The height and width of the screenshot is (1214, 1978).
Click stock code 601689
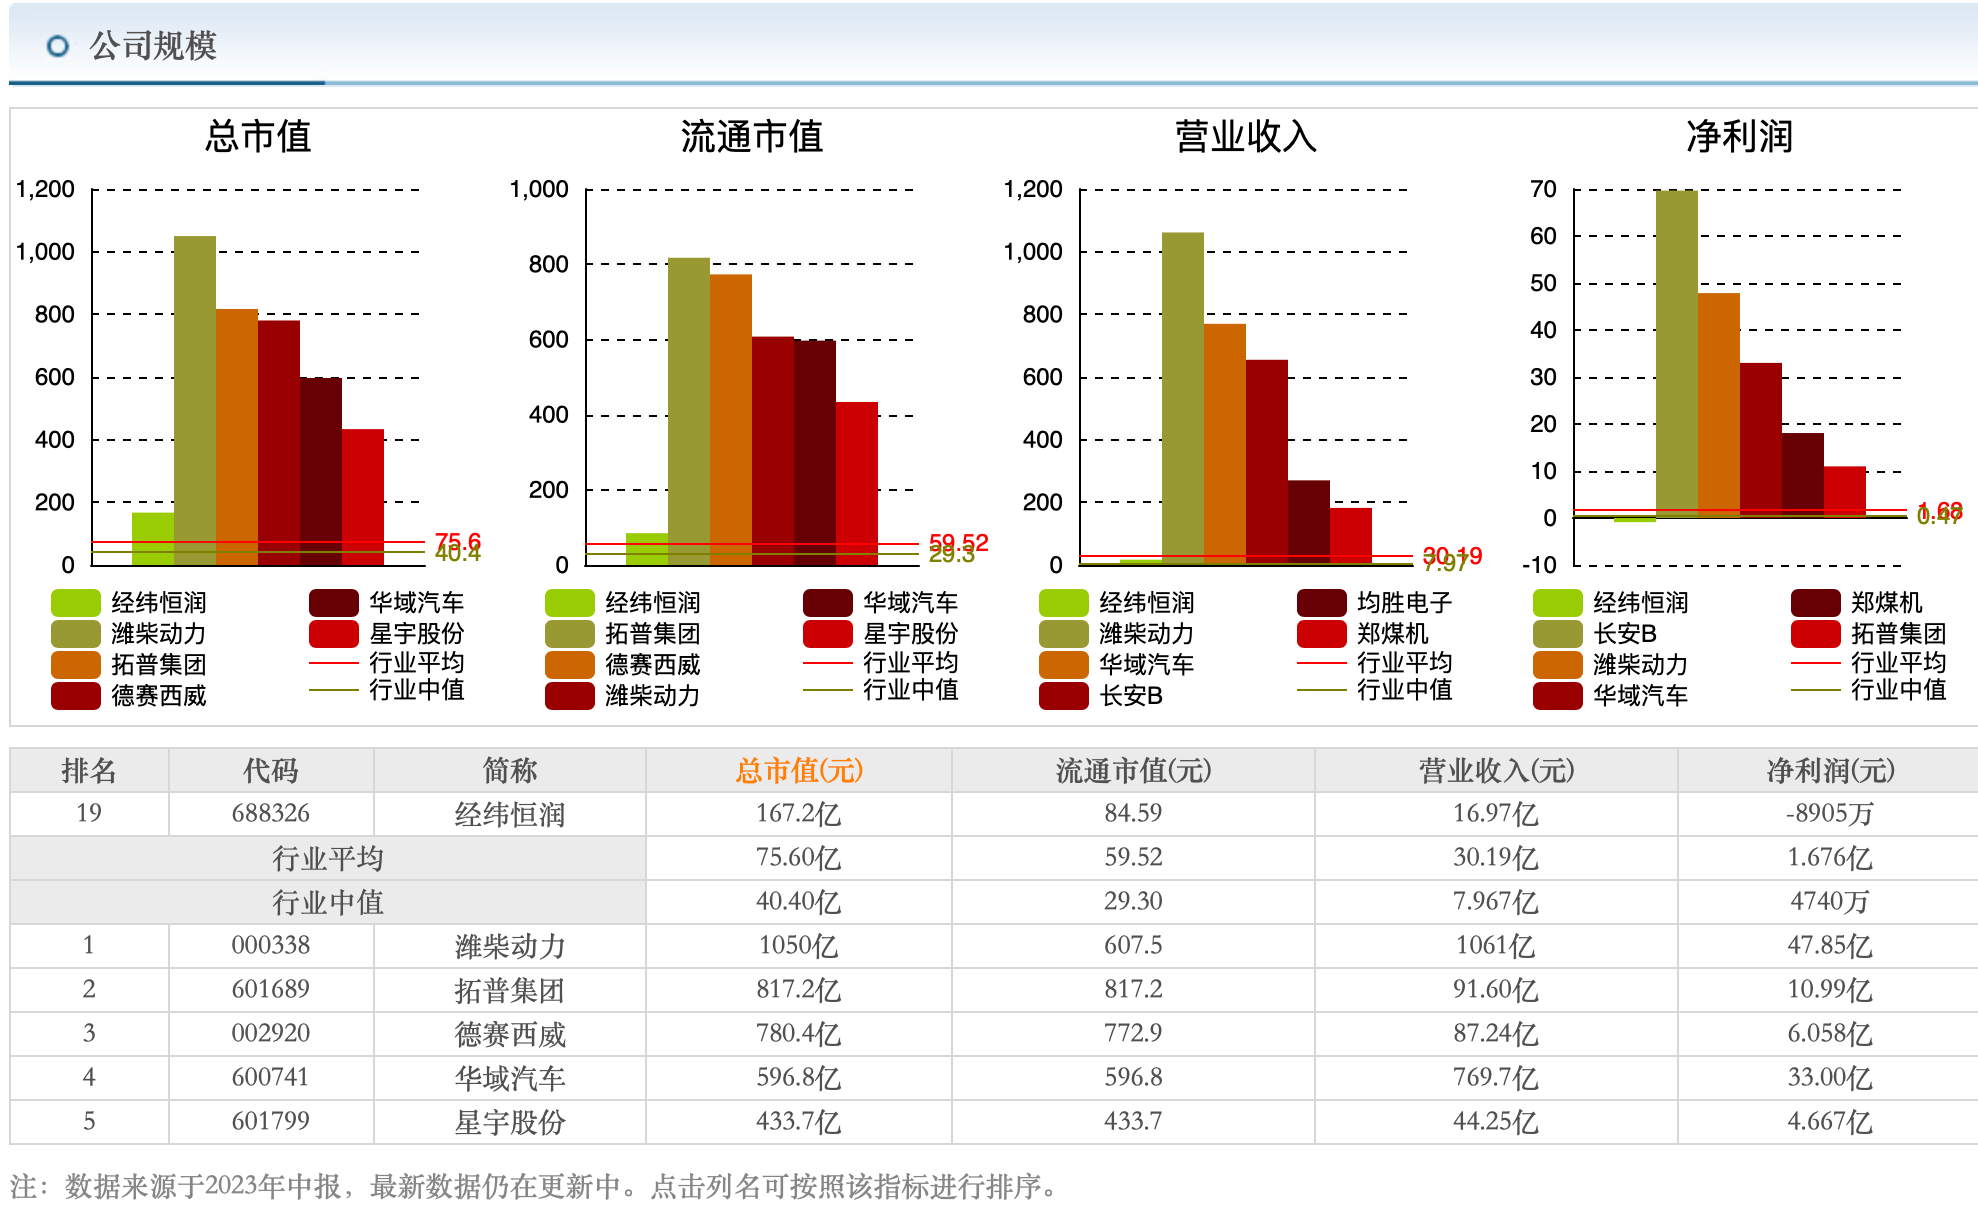[x=271, y=989]
